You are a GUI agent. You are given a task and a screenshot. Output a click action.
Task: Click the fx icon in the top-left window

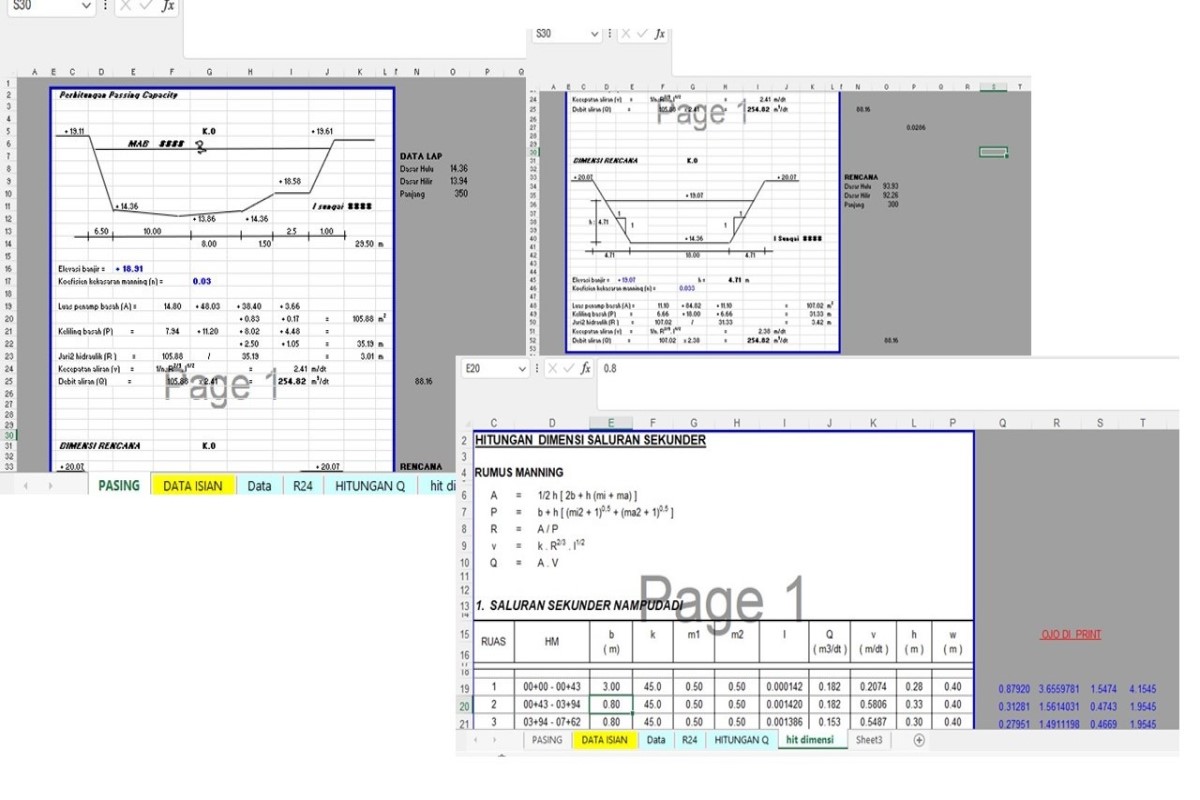(168, 5)
